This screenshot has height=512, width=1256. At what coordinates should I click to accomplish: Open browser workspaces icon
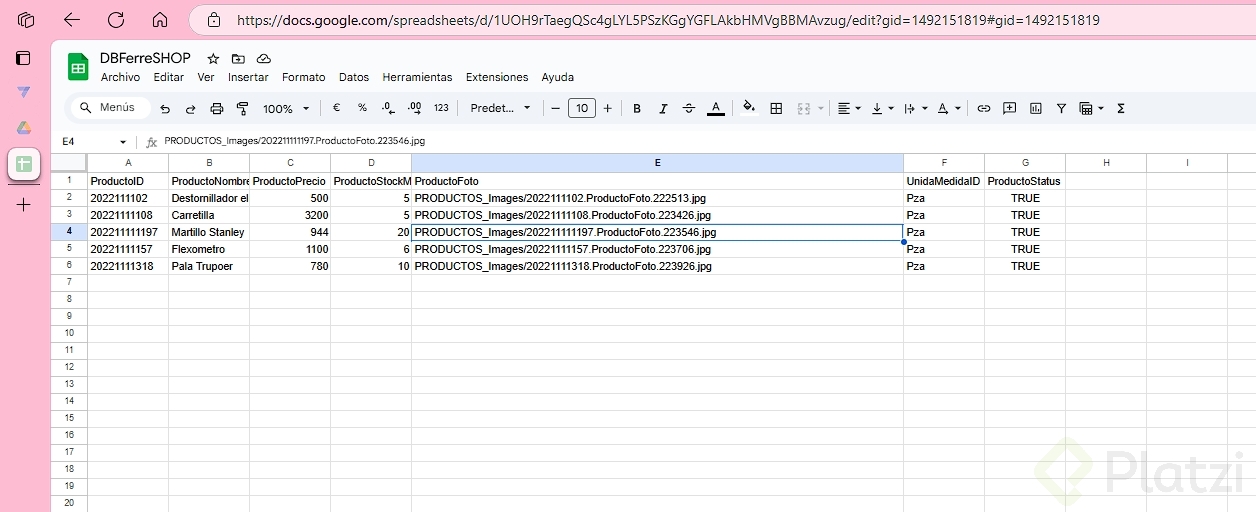(x=26, y=20)
